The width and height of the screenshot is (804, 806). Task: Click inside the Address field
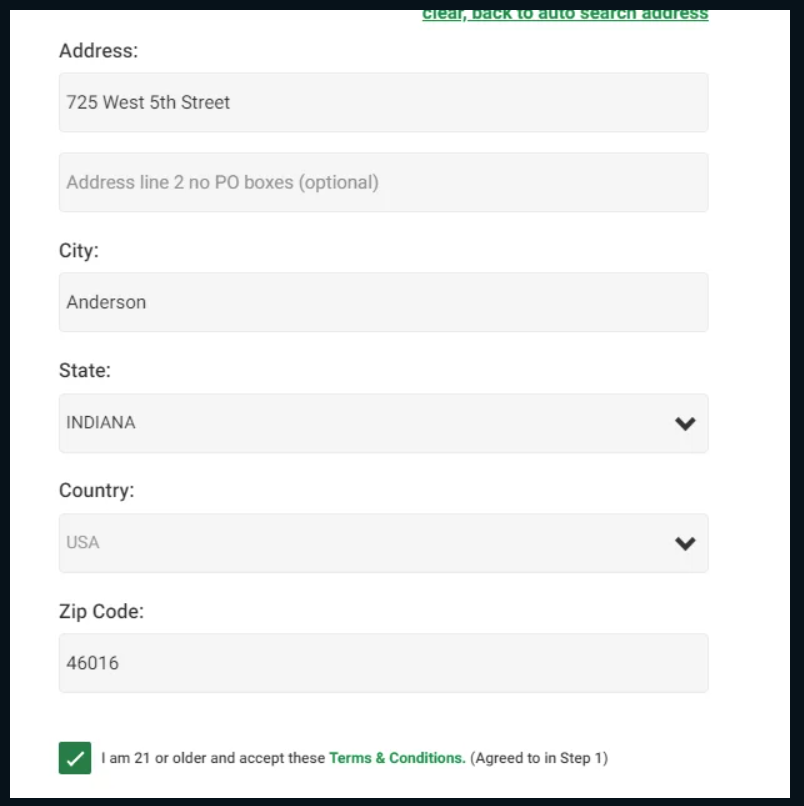click(383, 102)
